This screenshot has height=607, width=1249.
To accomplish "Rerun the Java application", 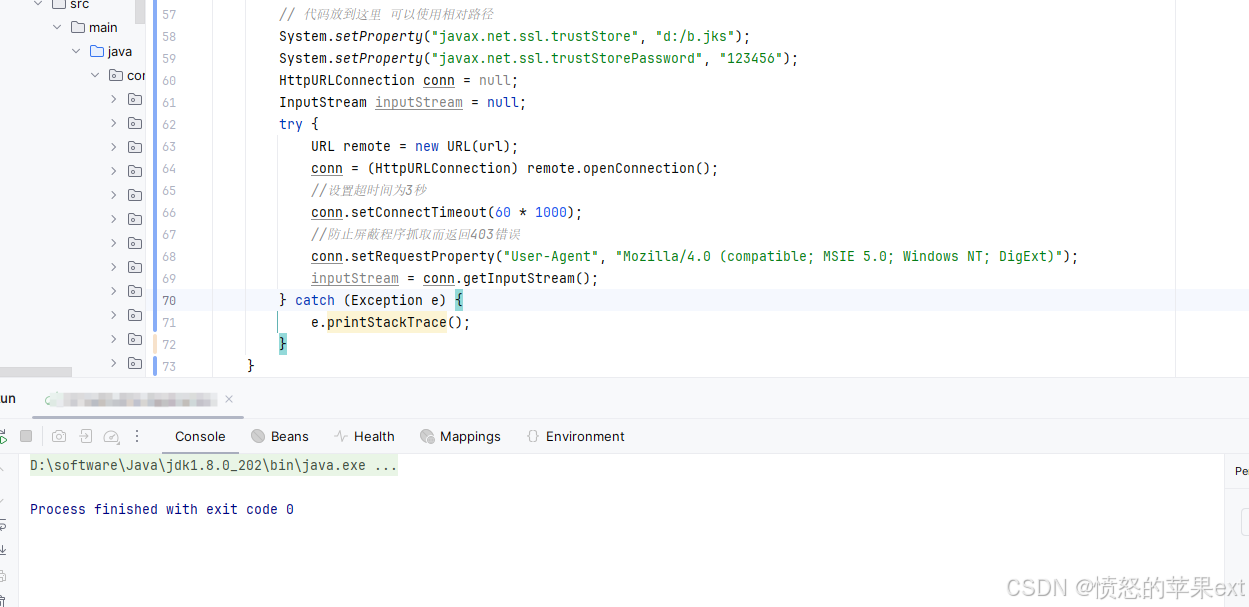I will pos(4,437).
